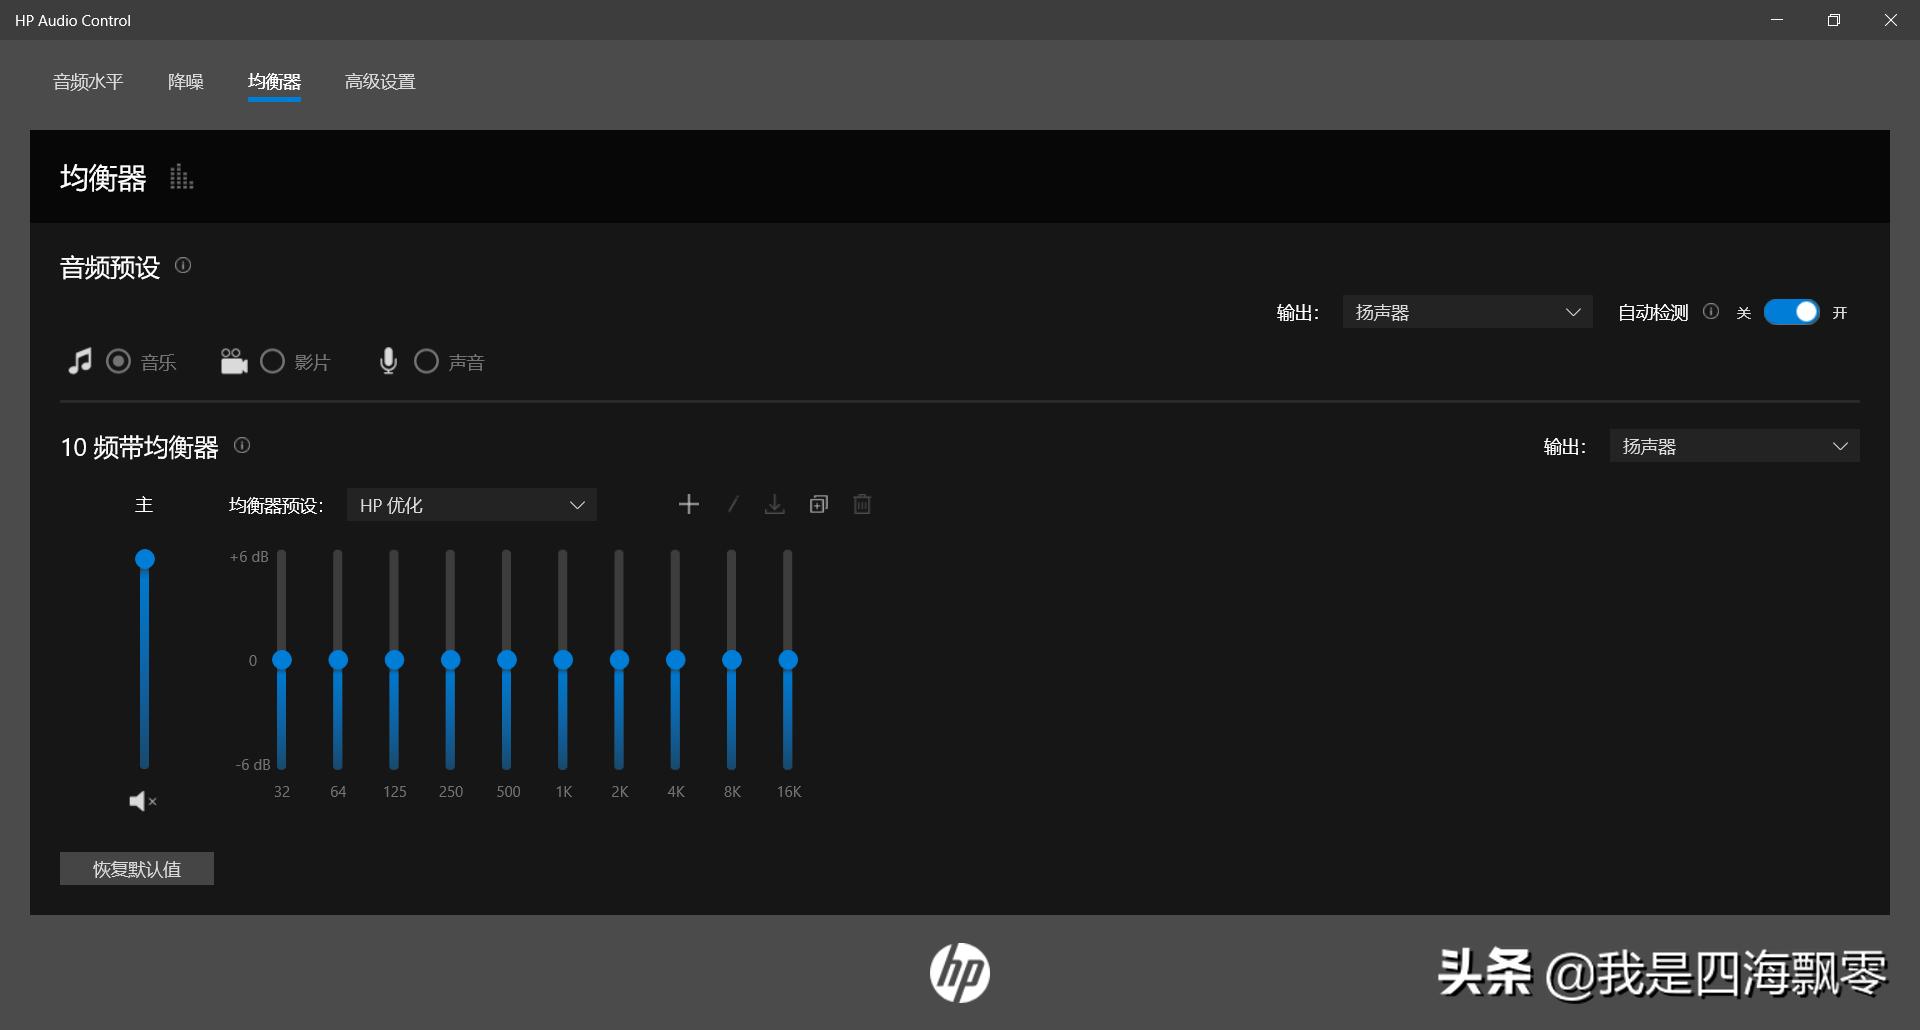Click the -6 dB scale label
Viewport: 1920px width, 1030px height.
(x=253, y=765)
